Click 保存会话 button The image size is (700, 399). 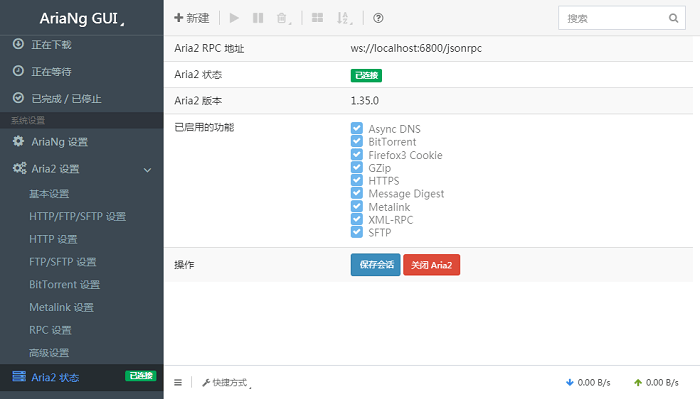375,265
